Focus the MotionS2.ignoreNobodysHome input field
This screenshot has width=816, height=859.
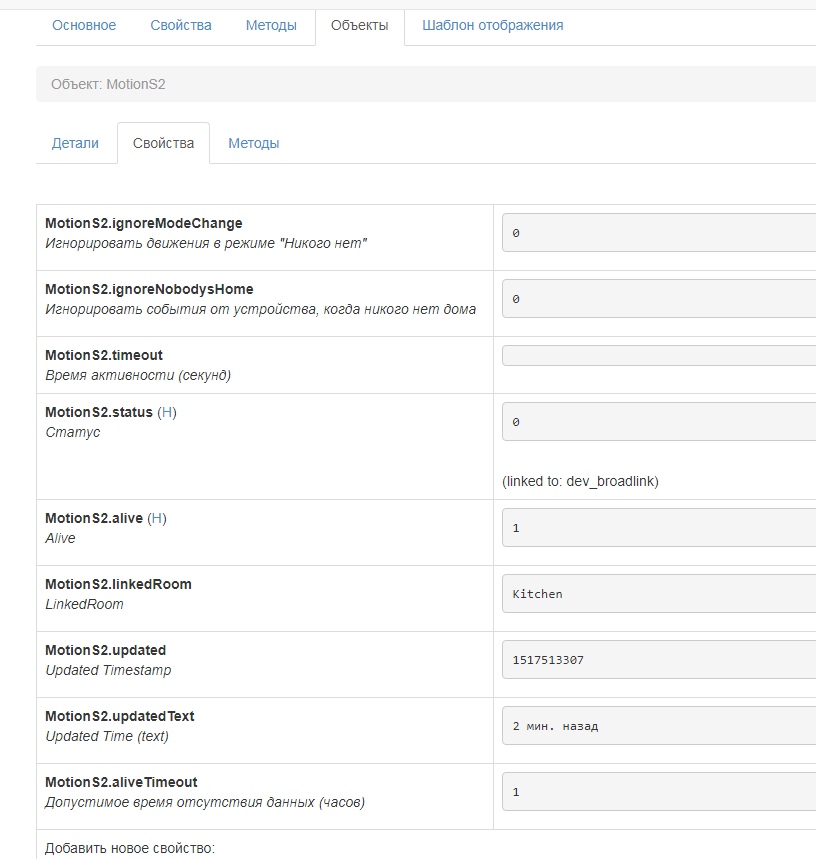[x=658, y=298]
